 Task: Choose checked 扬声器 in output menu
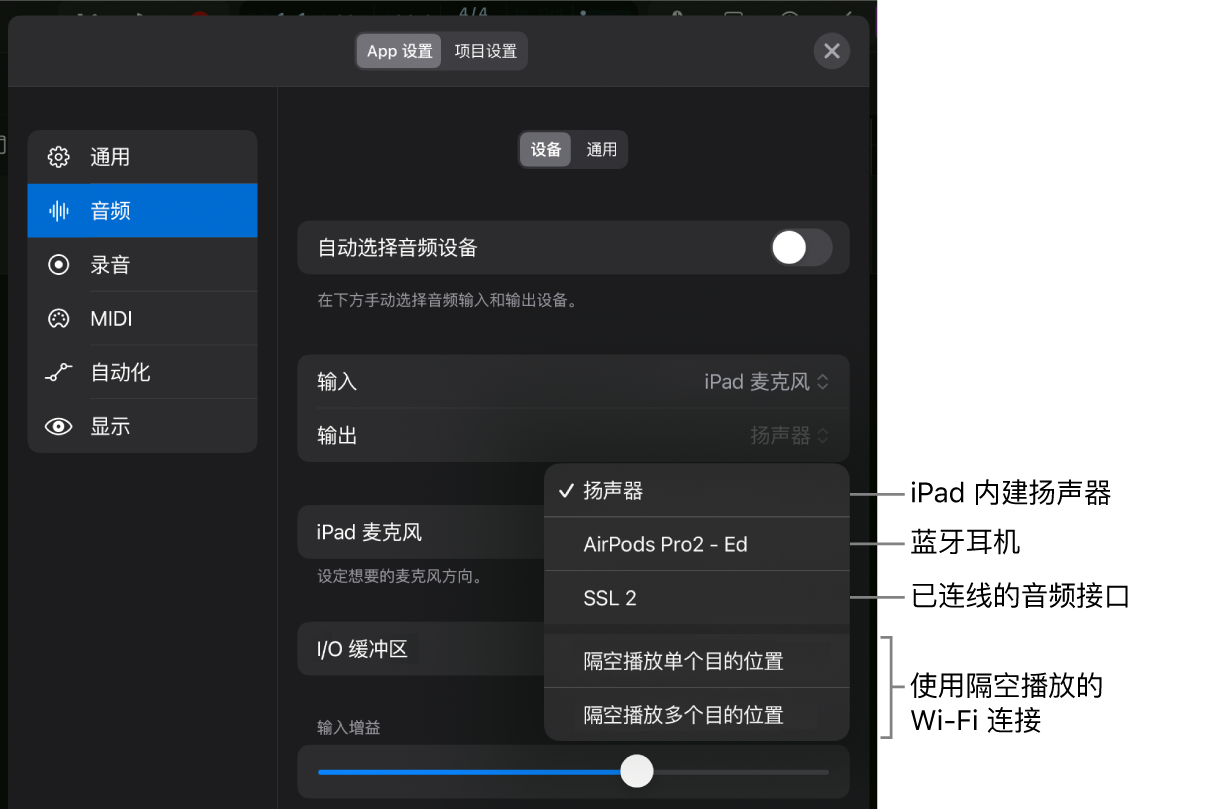696,490
